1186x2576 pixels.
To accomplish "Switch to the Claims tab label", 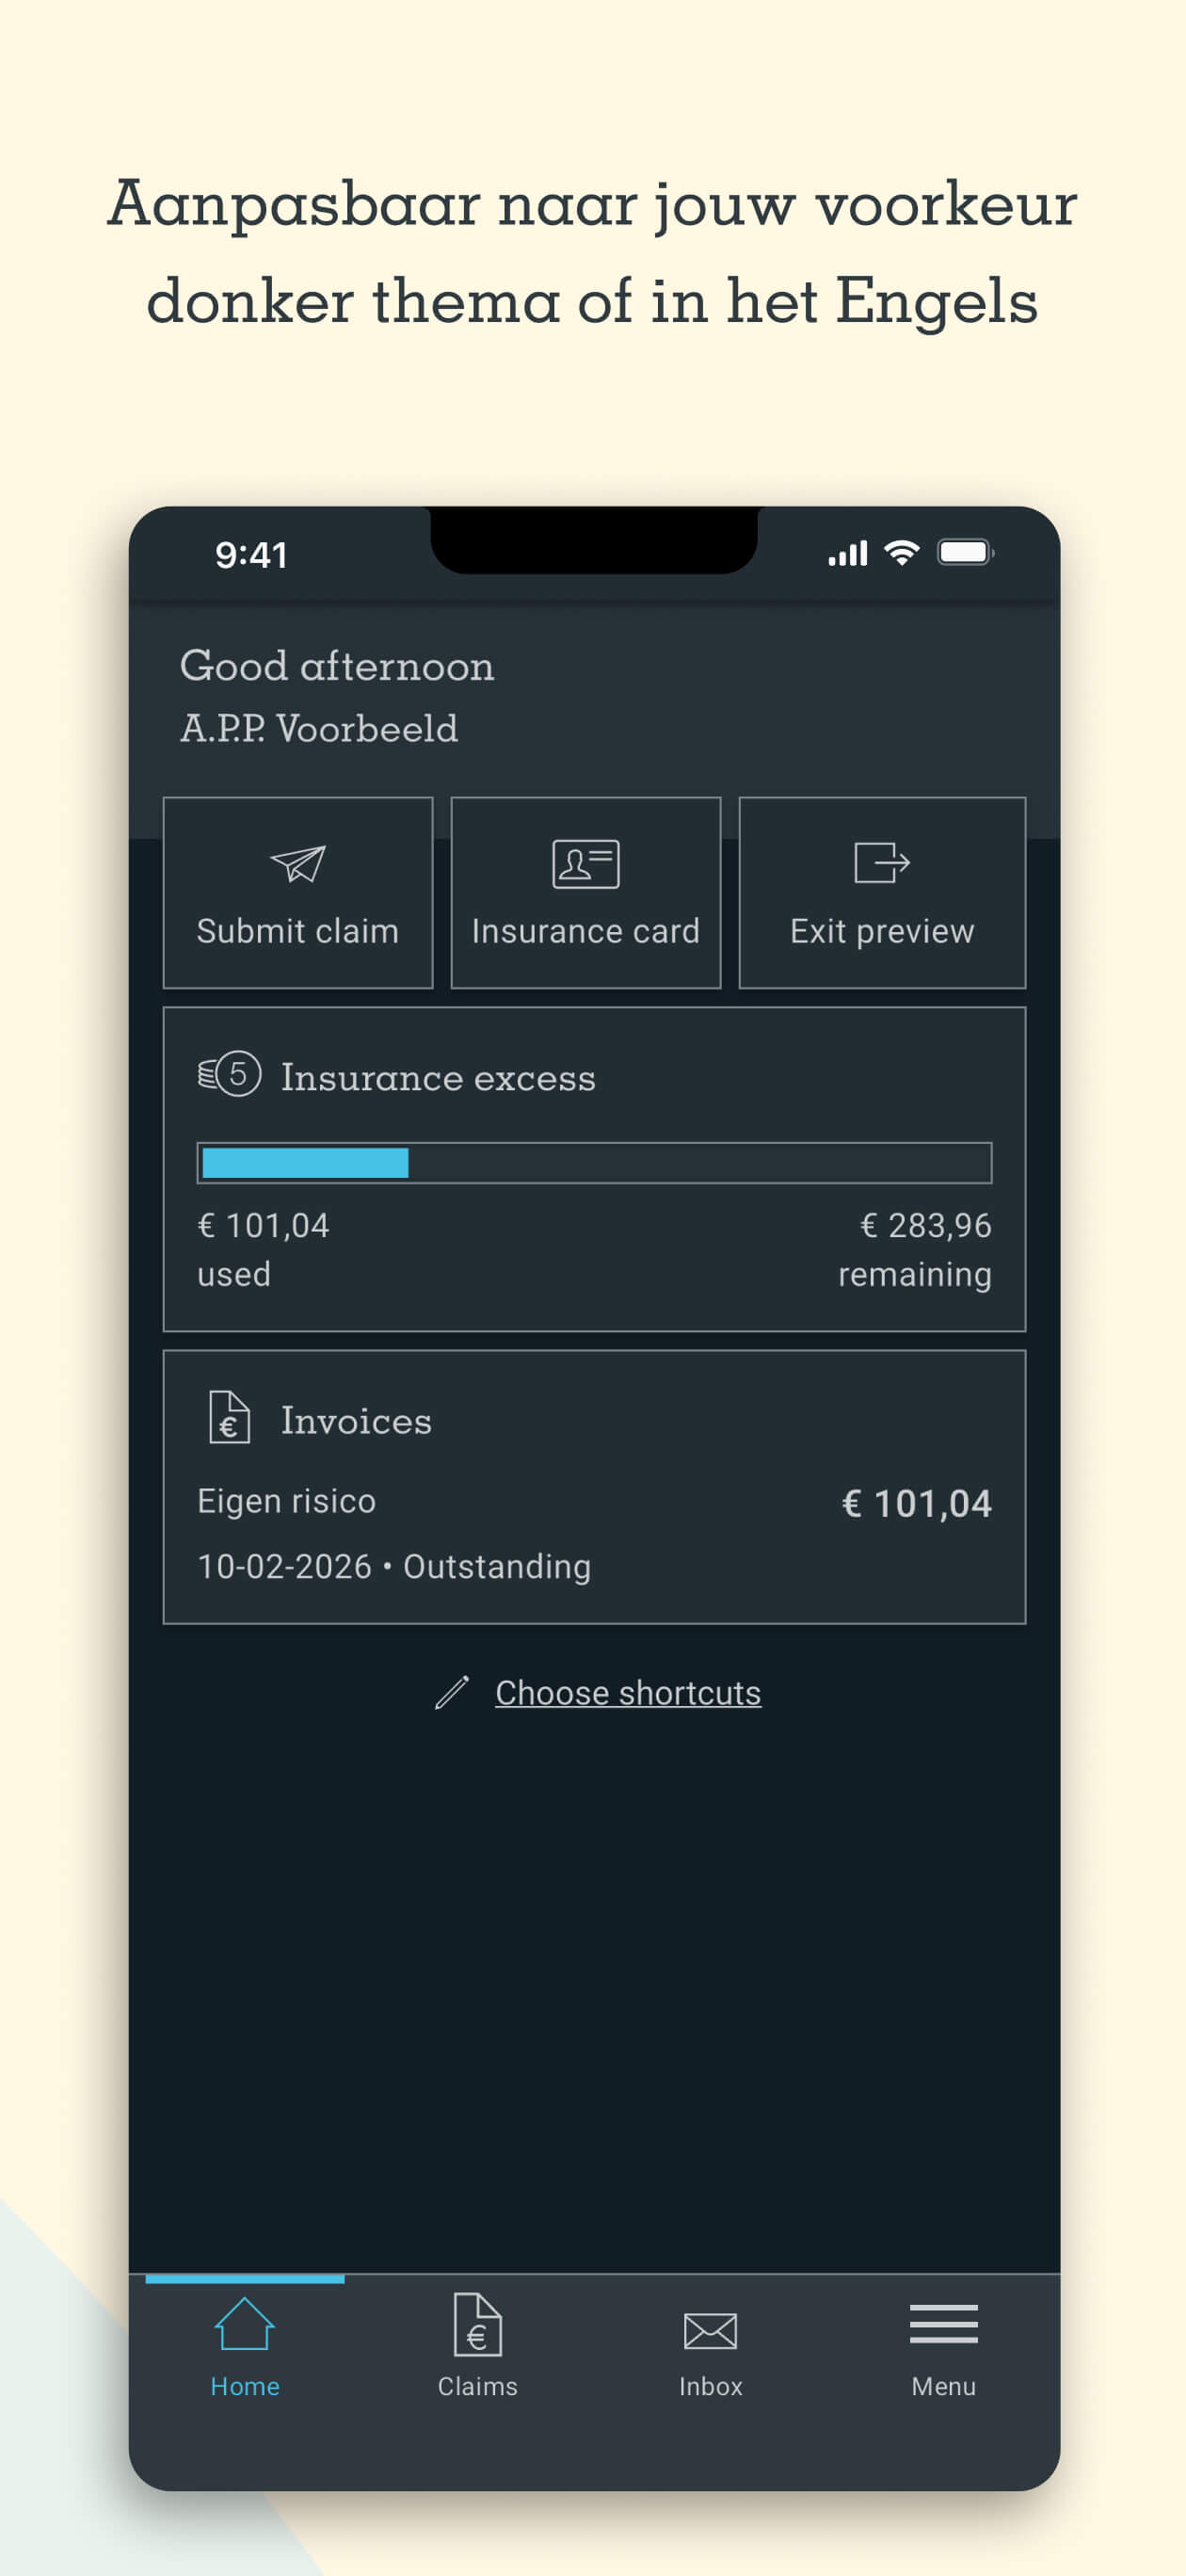I will [478, 2386].
